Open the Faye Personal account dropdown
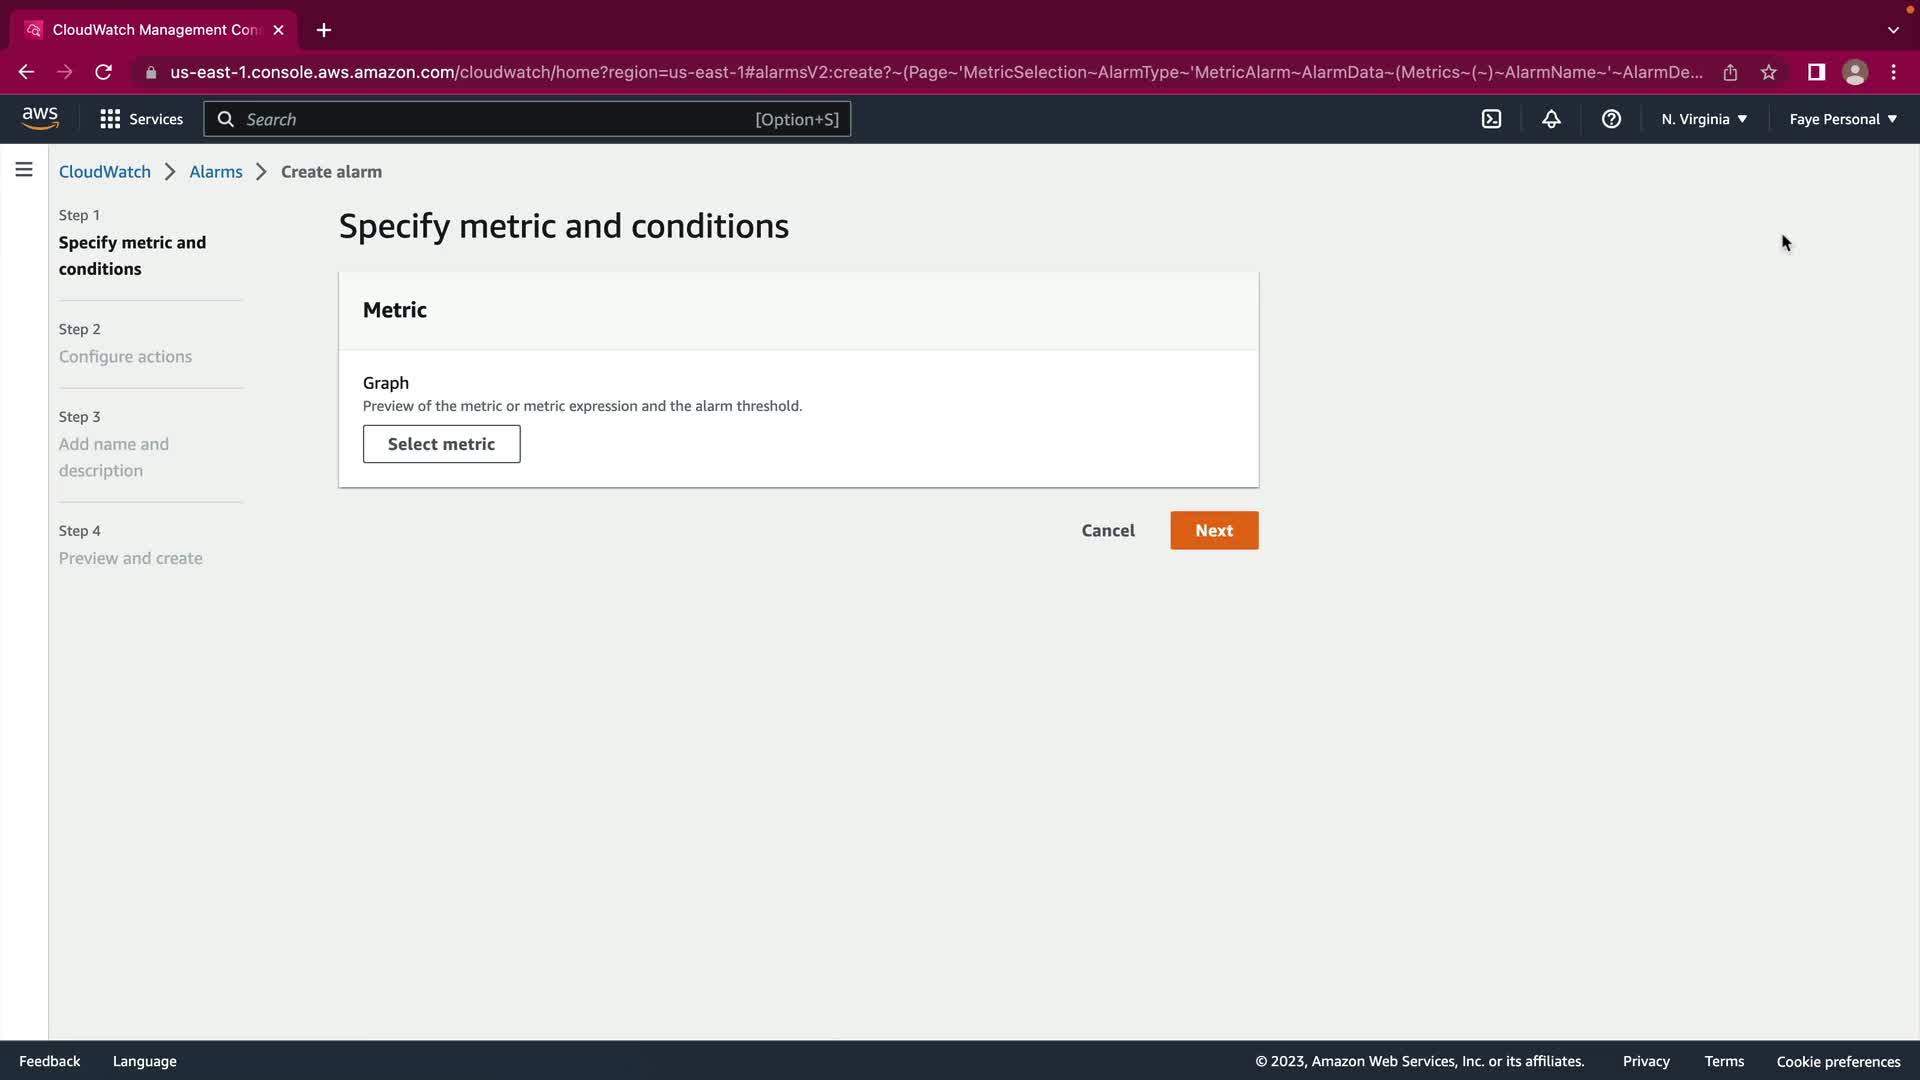The image size is (1920, 1080). [x=1842, y=119]
